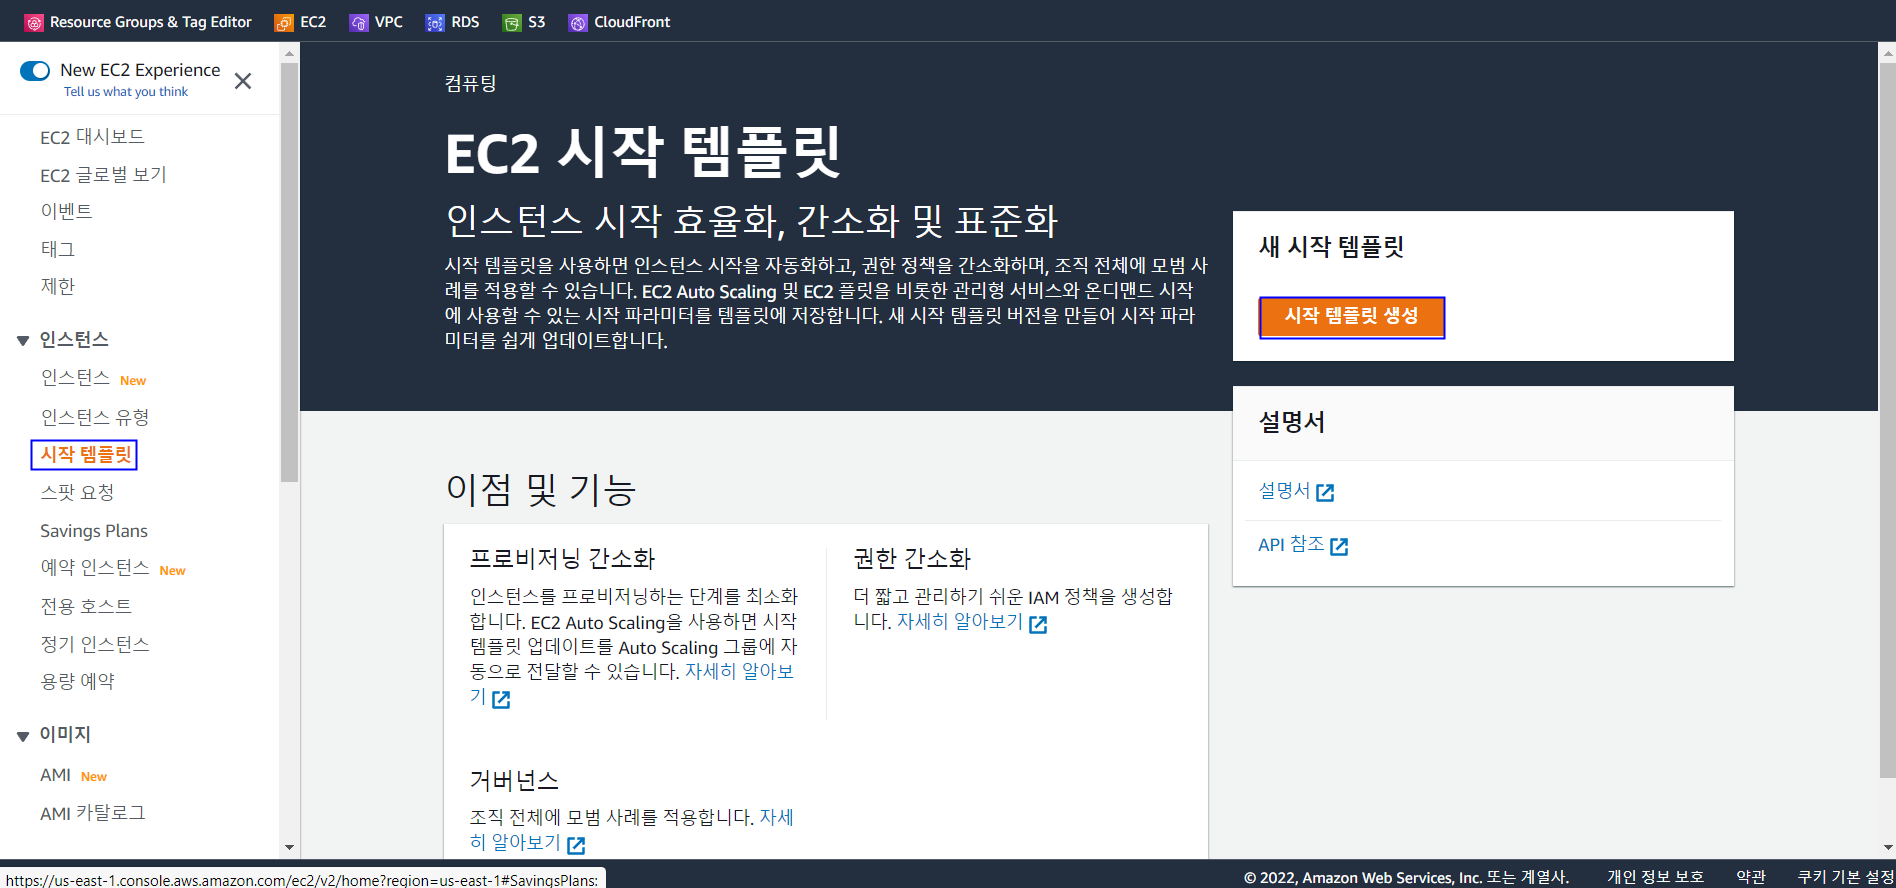Click external link icon under 권한 간소화

[1038, 624]
